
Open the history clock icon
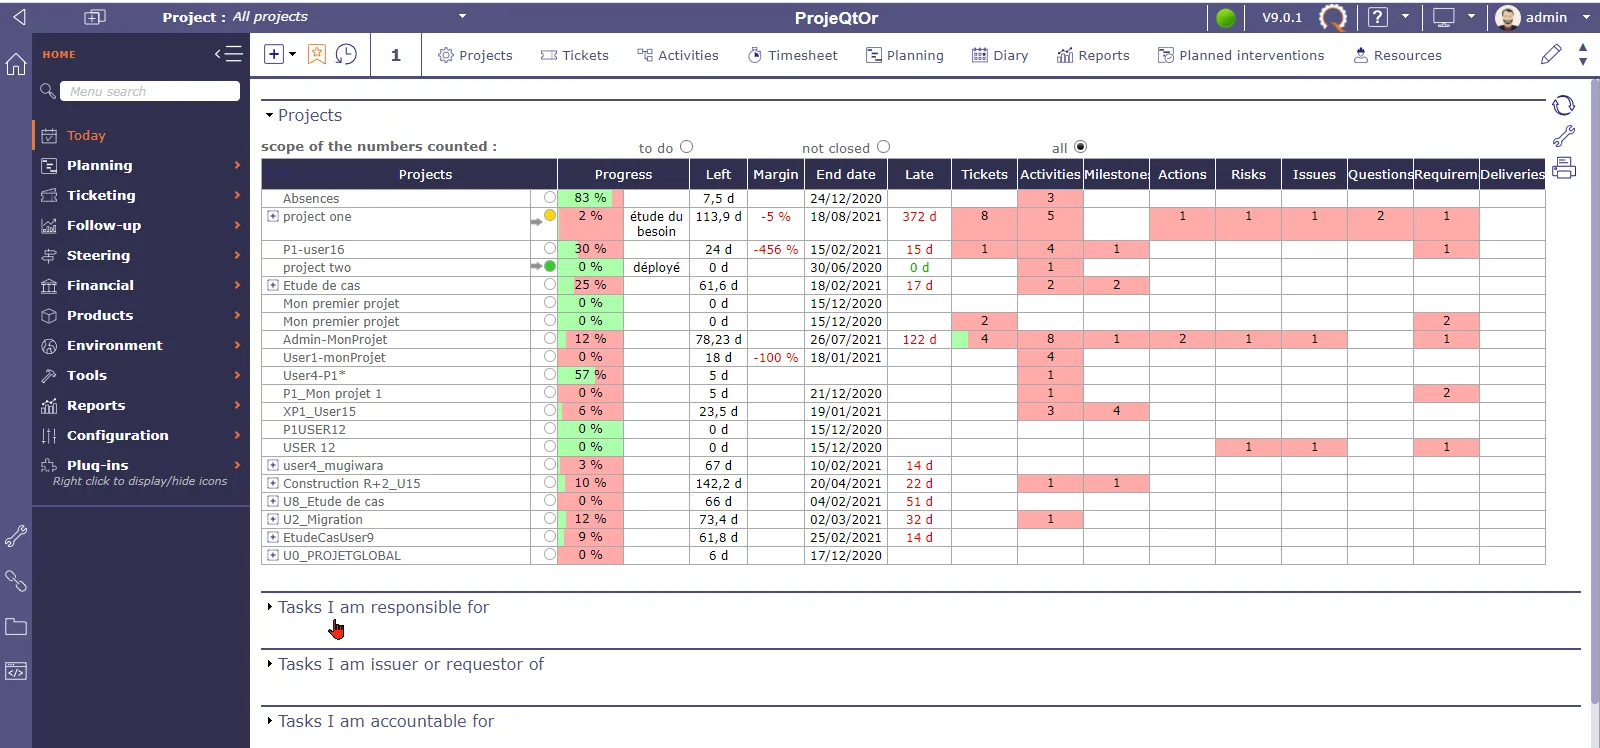(346, 54)
